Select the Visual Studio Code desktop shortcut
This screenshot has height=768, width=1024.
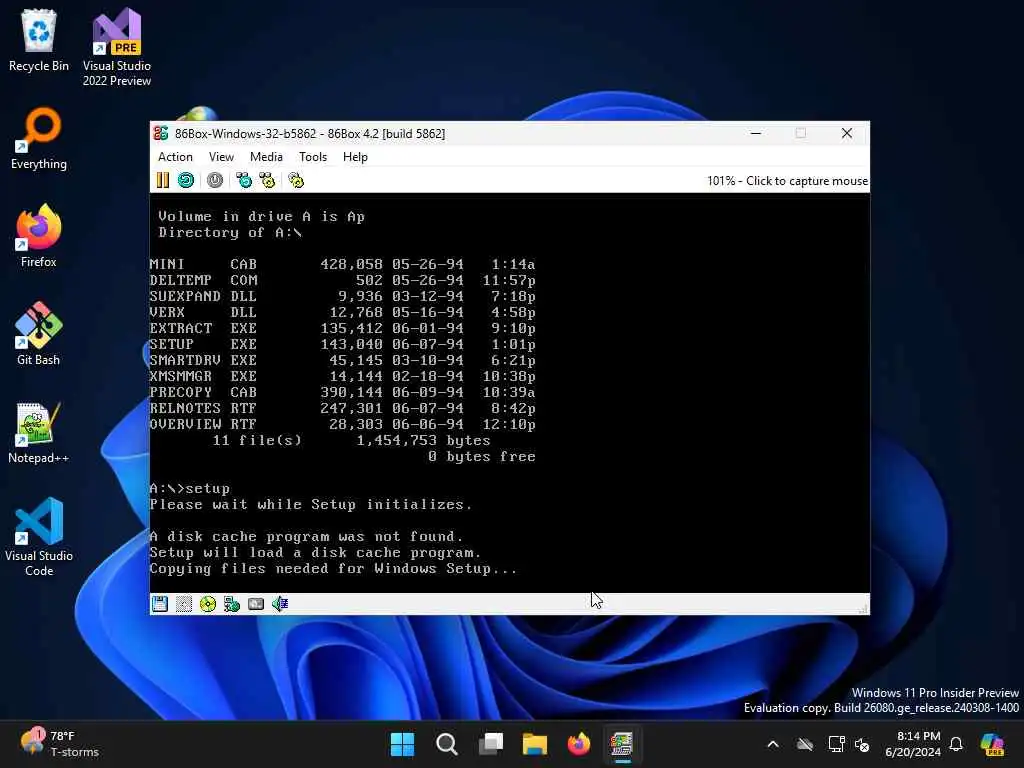point(39,537)
